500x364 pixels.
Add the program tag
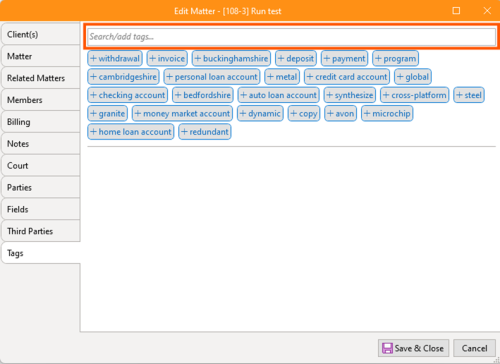tap(395, 59)
